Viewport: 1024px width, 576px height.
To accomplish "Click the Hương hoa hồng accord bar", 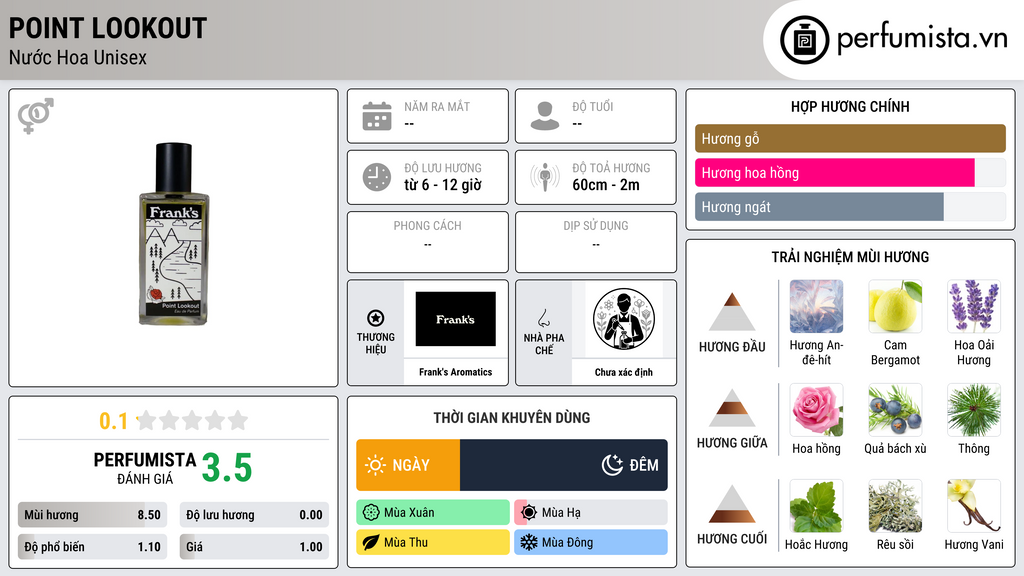I will [835, 173].
